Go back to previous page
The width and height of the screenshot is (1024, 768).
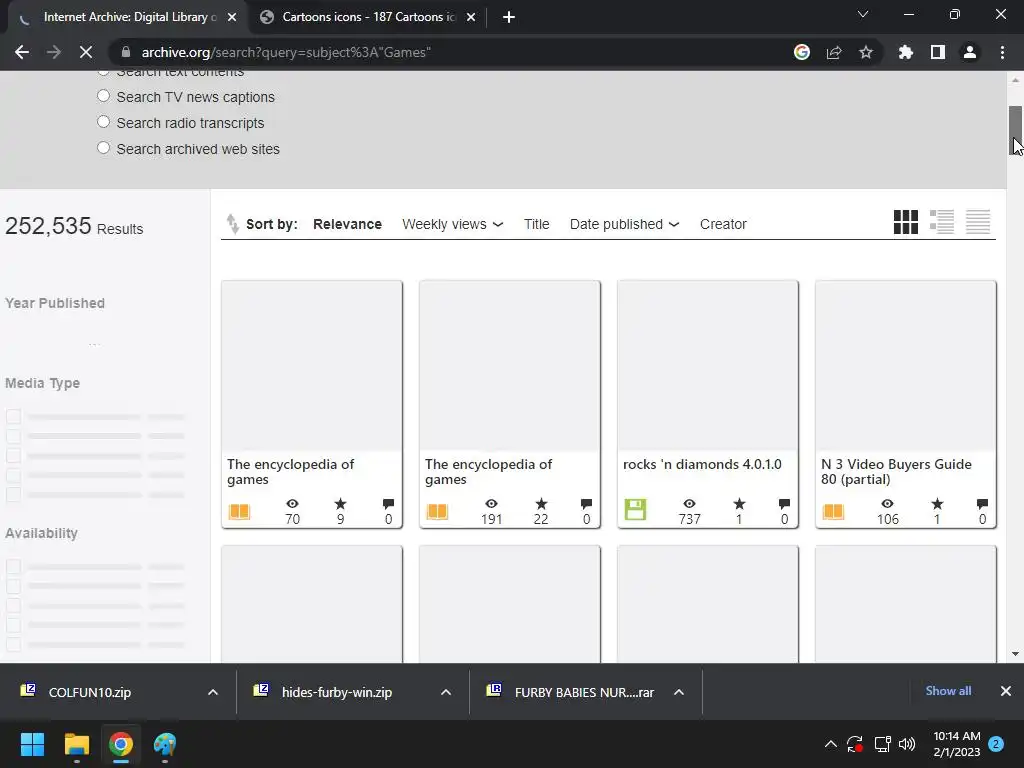[22, 52]
